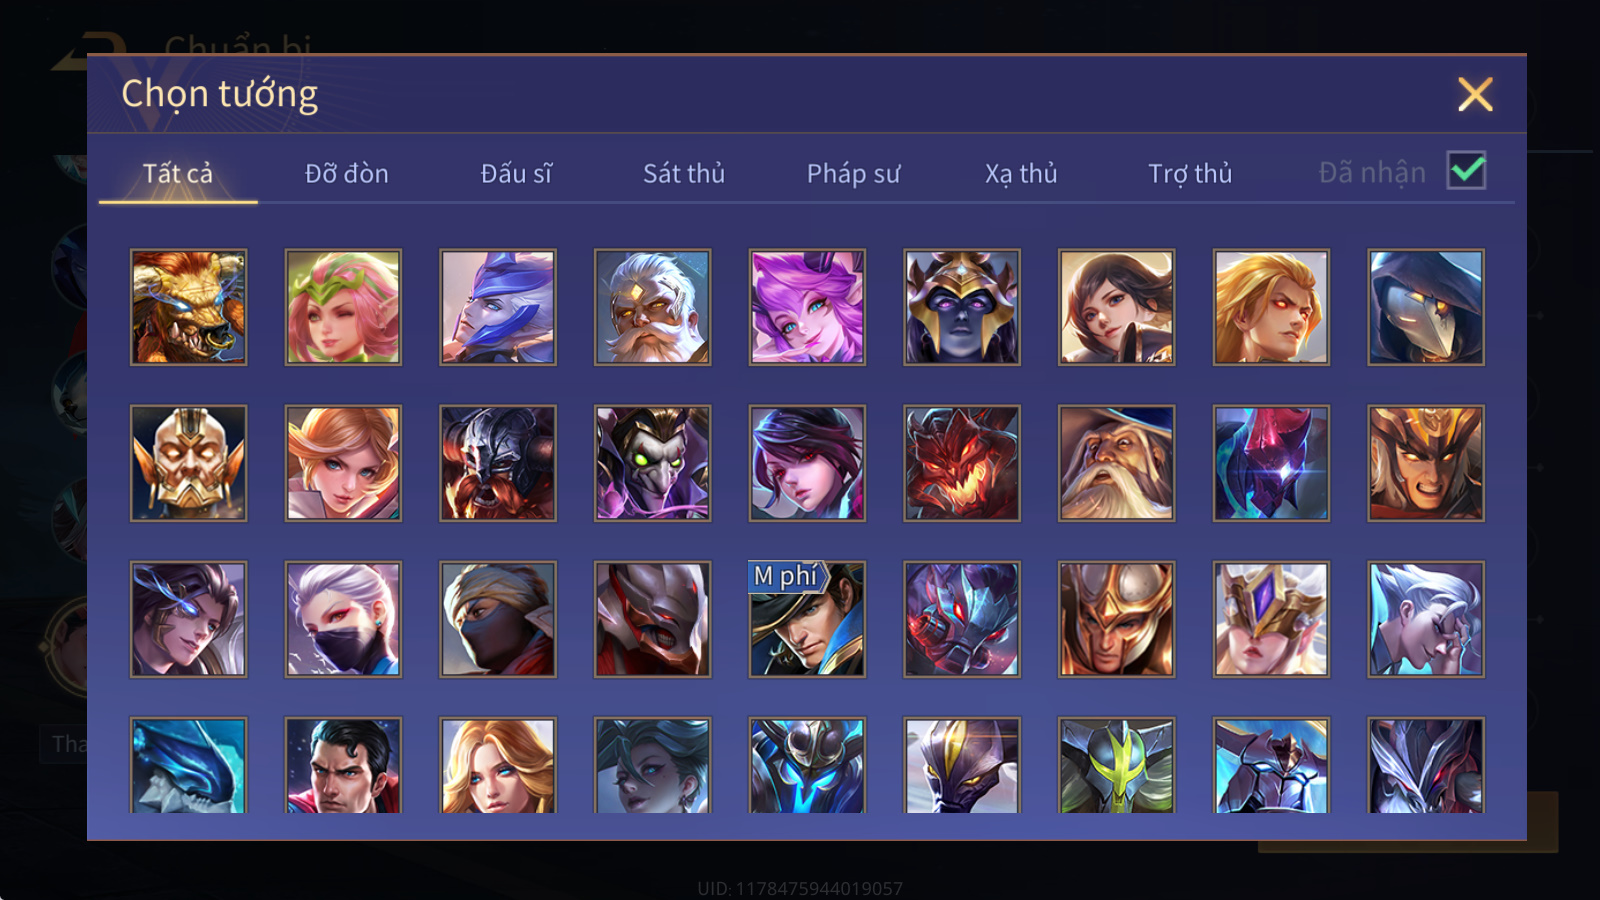Switch to 'Trợ thủ' tab
This screenshot has width=1600, height=900.
(x=1190, y=173)
